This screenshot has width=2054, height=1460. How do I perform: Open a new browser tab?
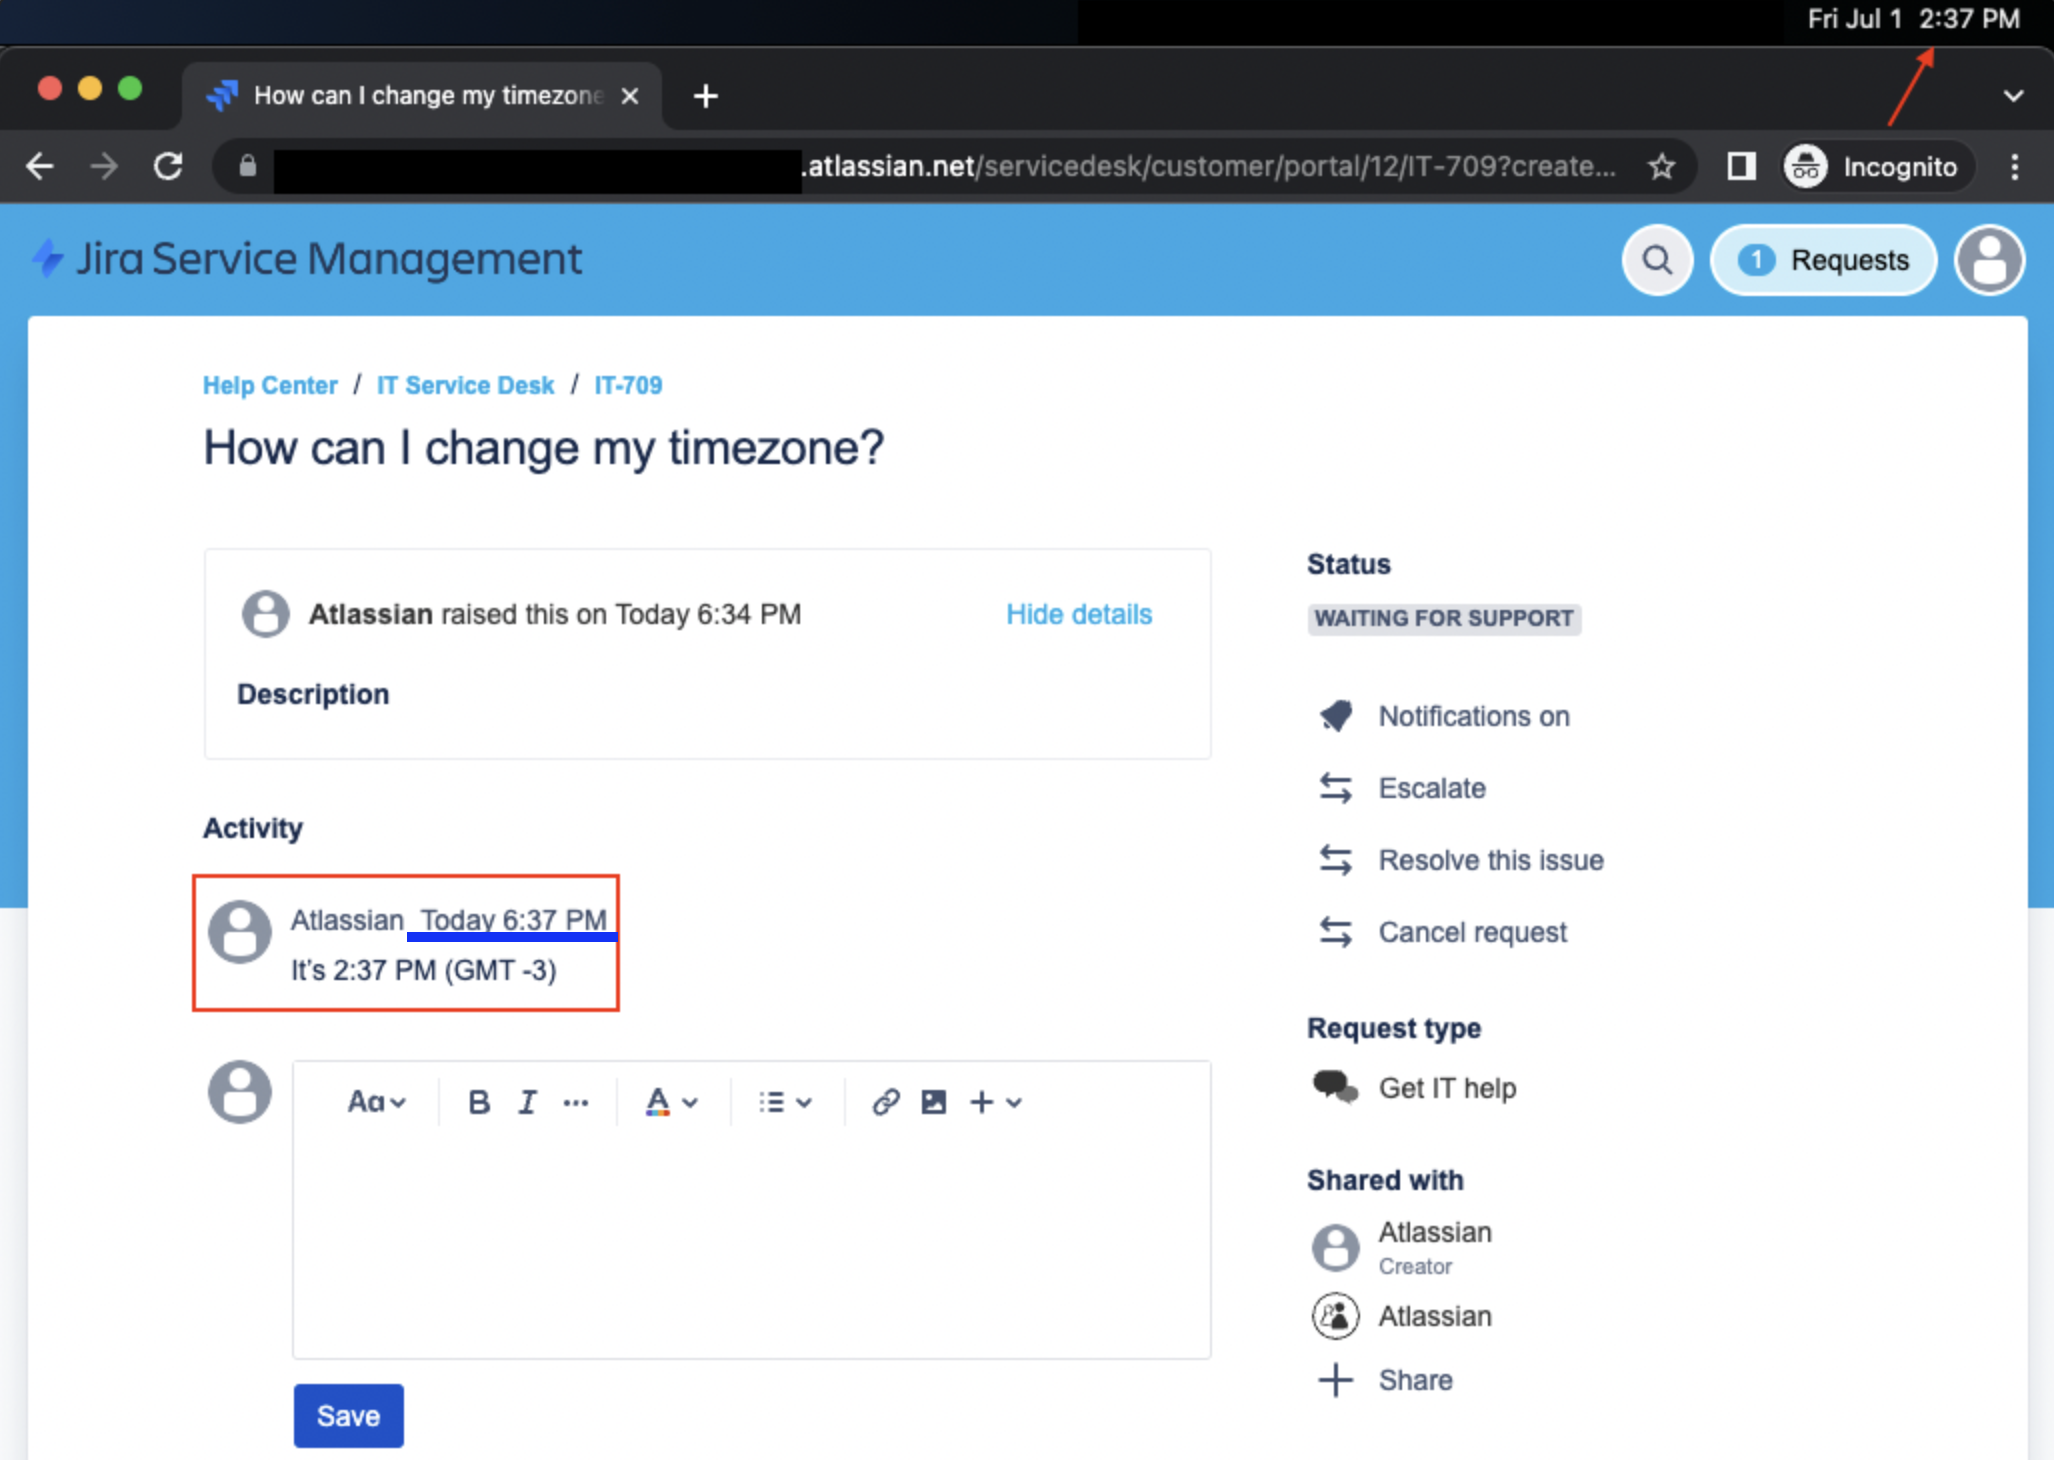[705, 96]
